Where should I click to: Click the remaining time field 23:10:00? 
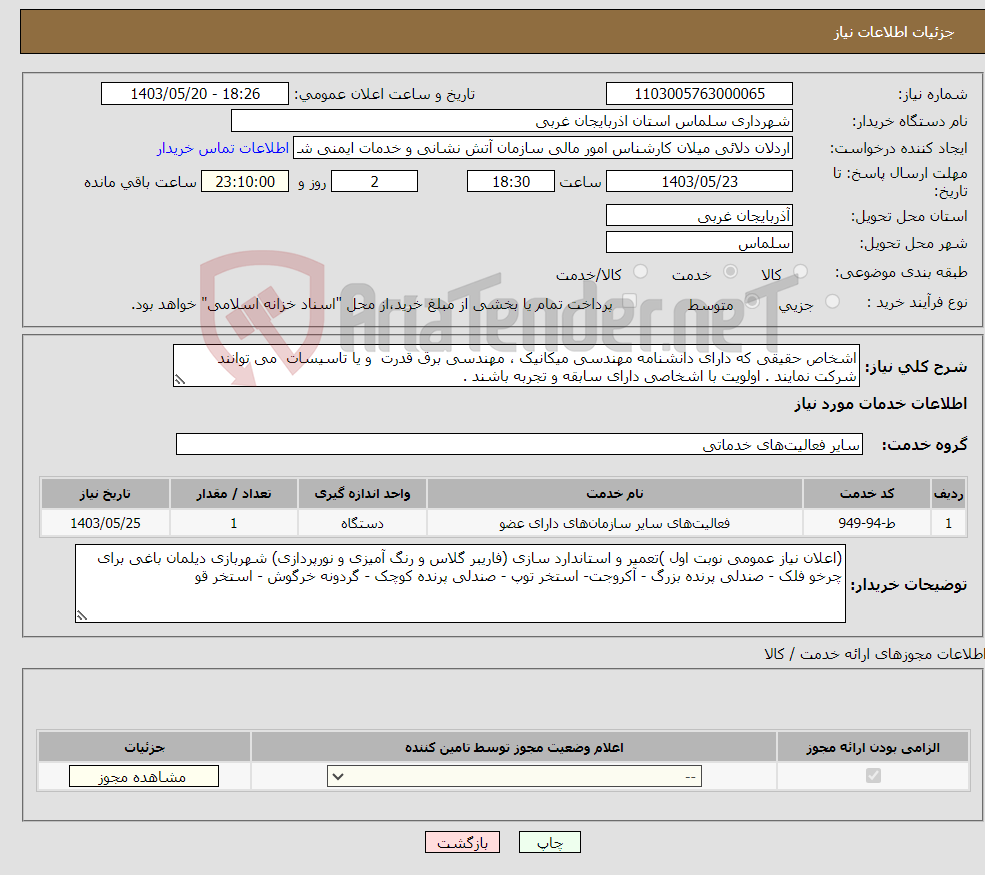click(245, 182)
